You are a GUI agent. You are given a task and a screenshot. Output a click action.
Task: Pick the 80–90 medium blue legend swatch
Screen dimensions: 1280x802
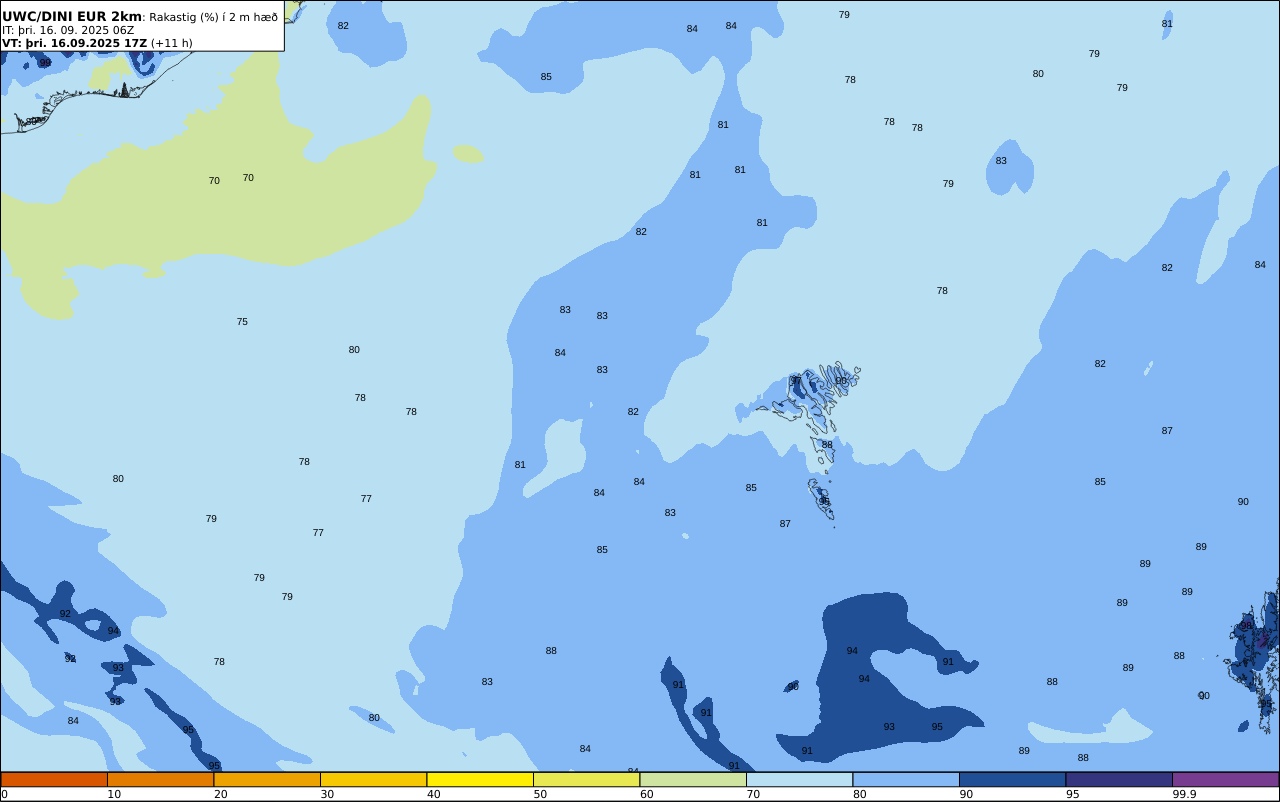pyautogui.click(x=906, y=779)
